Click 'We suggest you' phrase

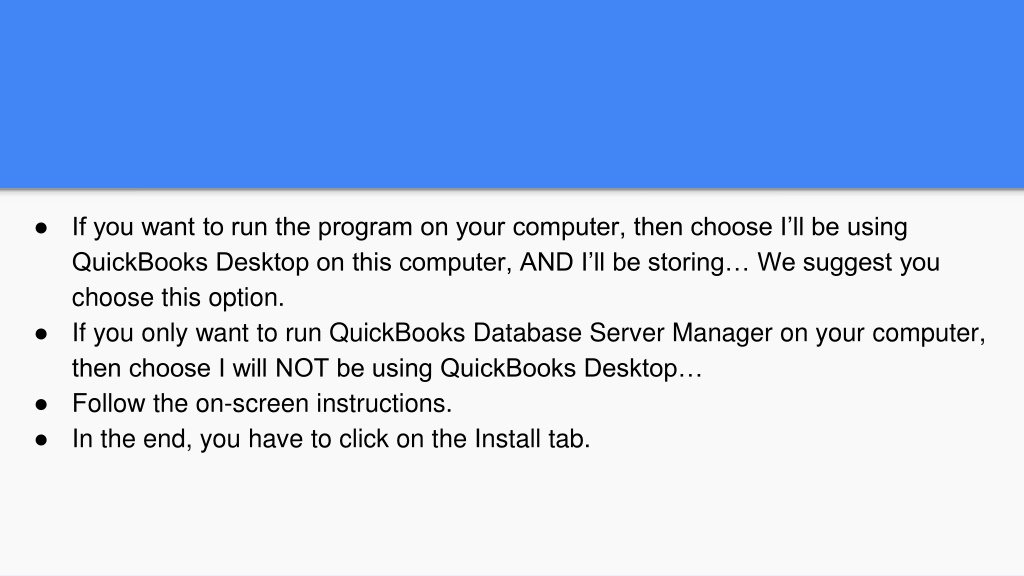pyautogui.click(x=848, y=263)
